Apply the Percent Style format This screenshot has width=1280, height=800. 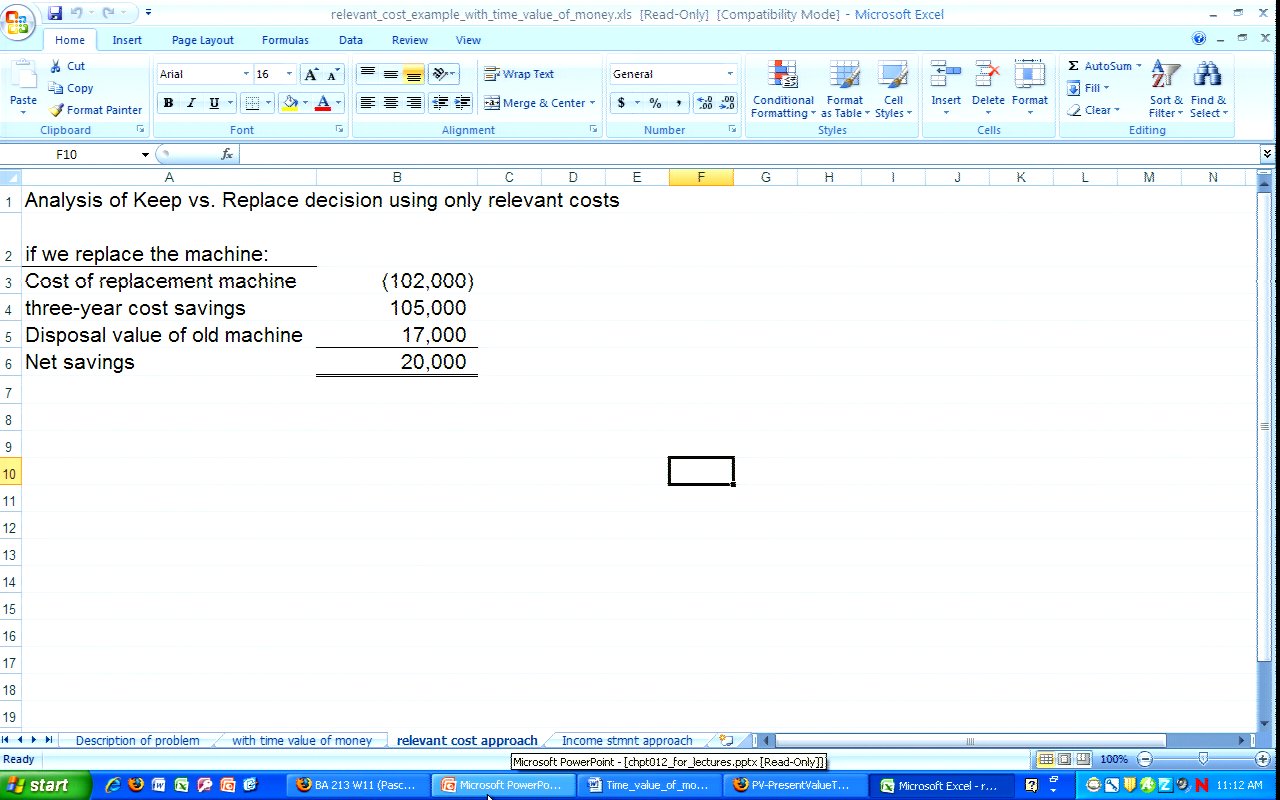point(655,103)
